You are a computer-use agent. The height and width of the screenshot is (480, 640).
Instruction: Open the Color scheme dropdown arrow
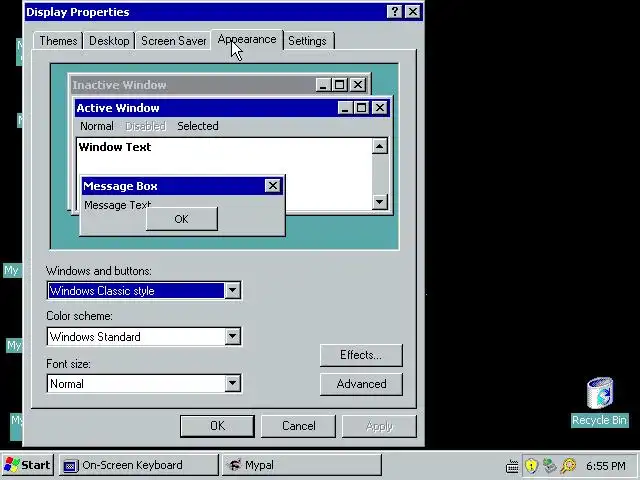point(232,336)
